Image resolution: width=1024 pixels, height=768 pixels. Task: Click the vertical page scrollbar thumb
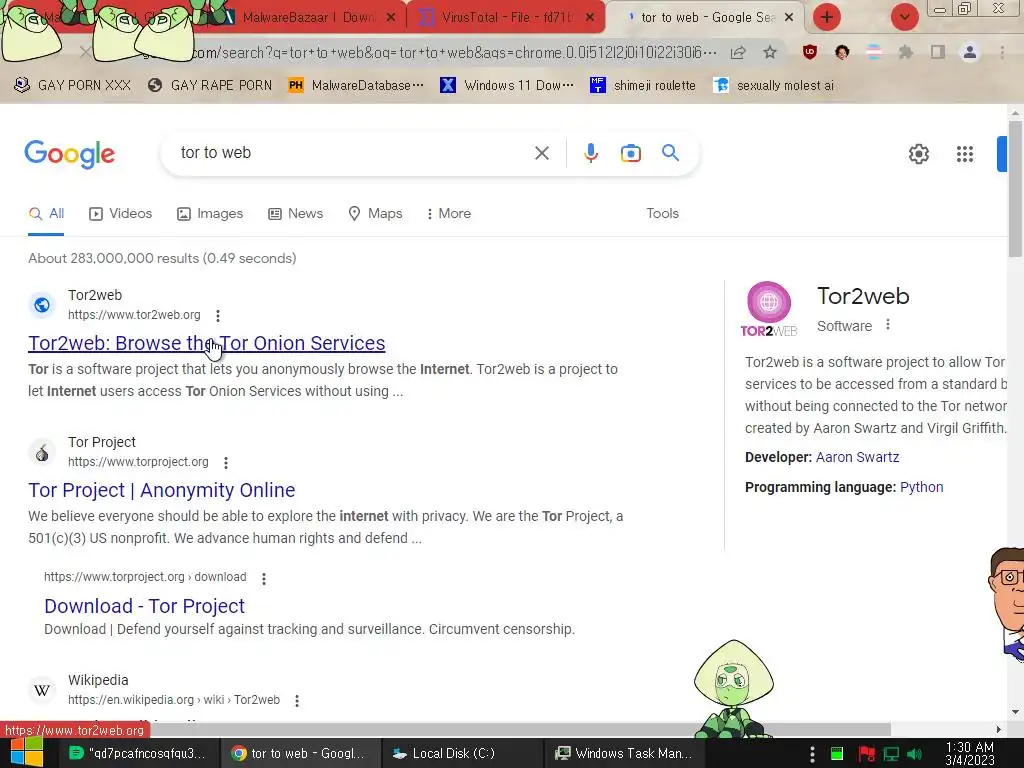coord(1015,189)
